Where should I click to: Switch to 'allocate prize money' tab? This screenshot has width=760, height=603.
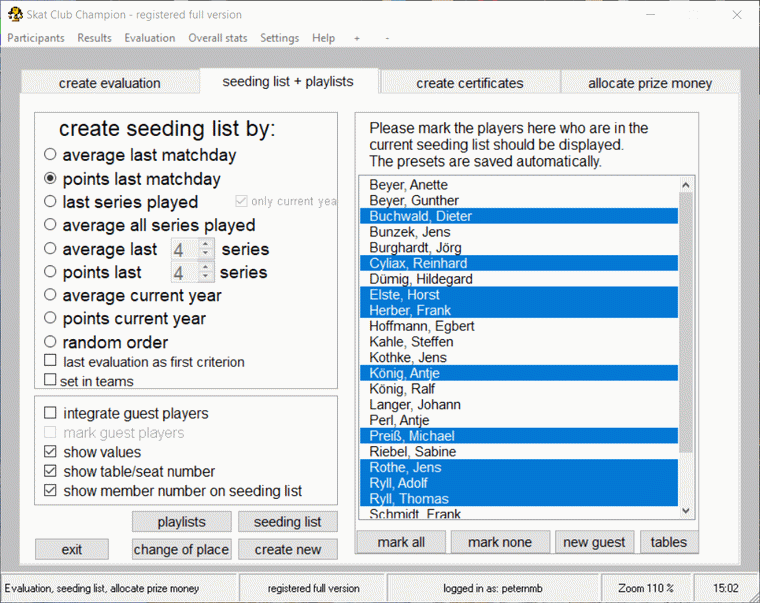coord(650,83)
